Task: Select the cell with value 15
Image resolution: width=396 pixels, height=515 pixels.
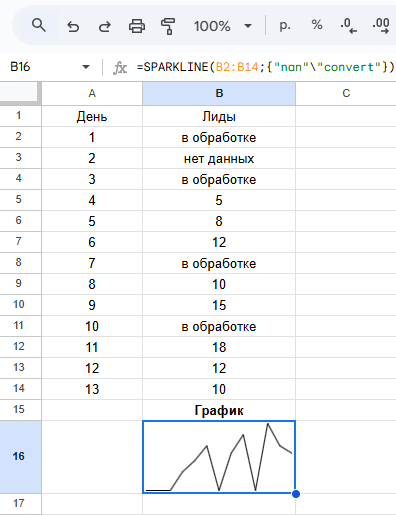Action: pos(219,305)
